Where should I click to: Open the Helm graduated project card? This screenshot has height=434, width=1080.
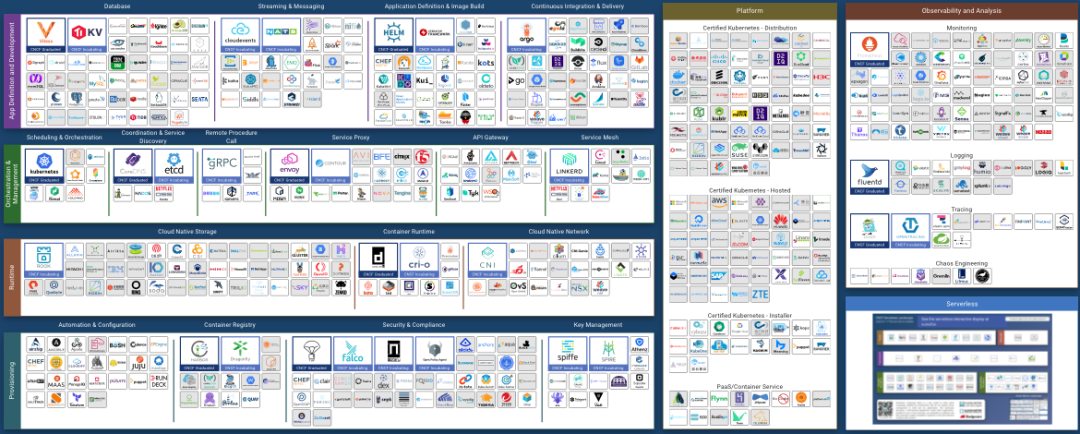coord(393,34)
